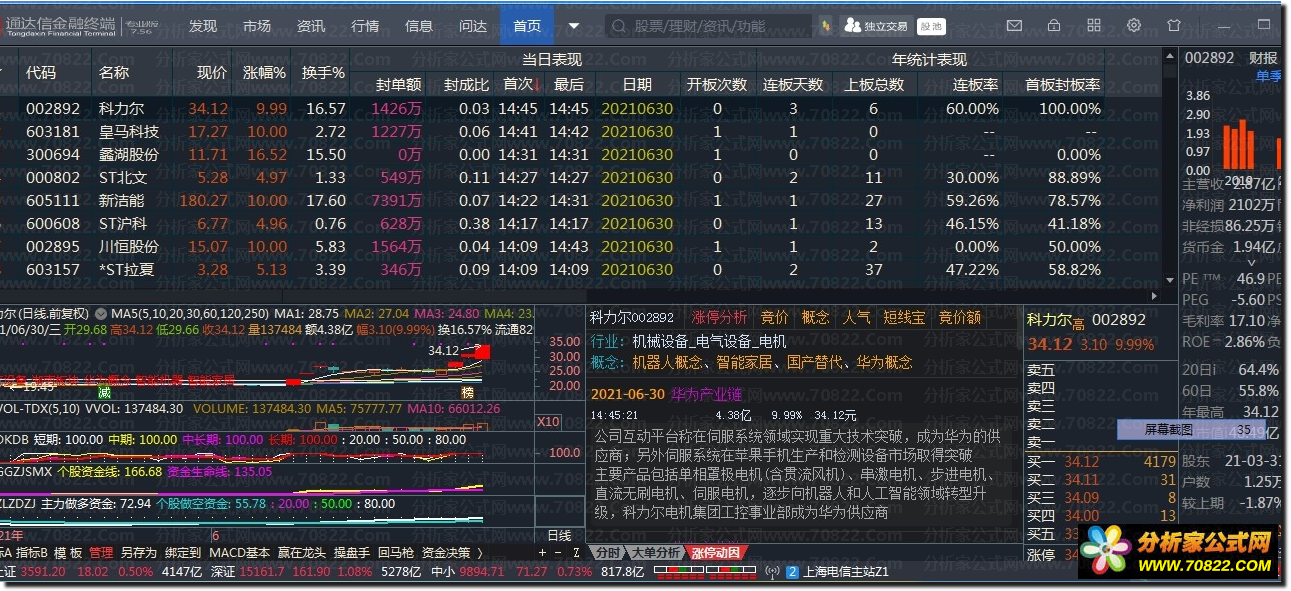Viewport: 1291px width, 591px height.
Task: Click the 管理 indicator tab
Action: pyautogui.click(x=101, y=552)
